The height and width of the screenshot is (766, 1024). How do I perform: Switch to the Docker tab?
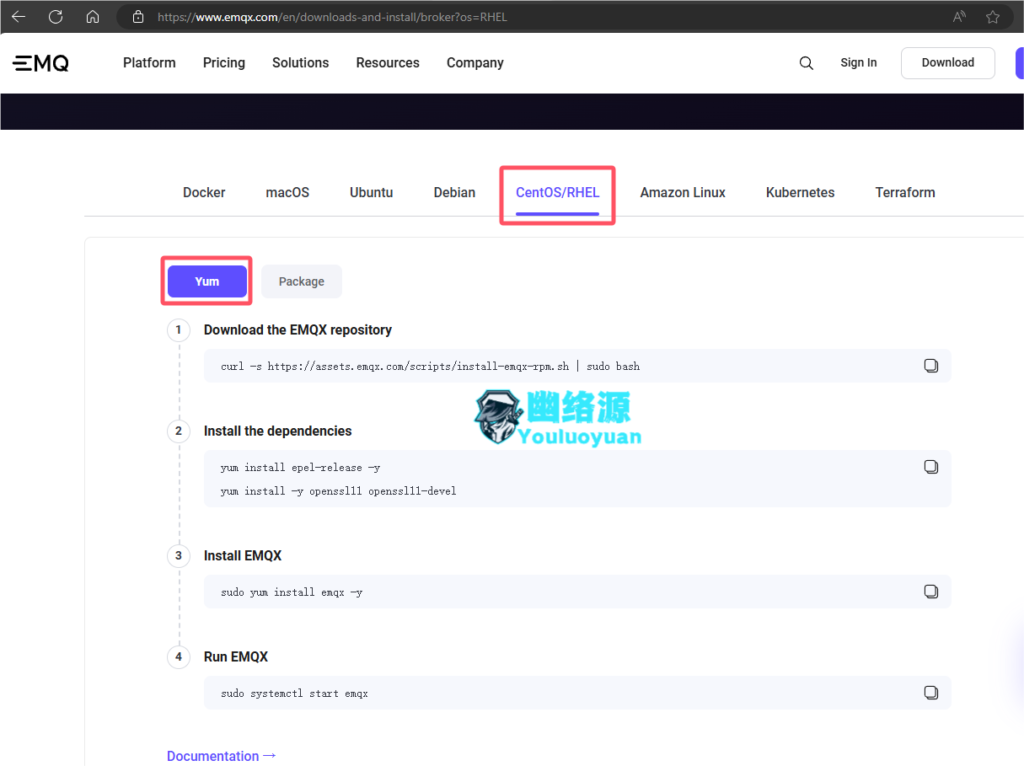tap(204, 193)
